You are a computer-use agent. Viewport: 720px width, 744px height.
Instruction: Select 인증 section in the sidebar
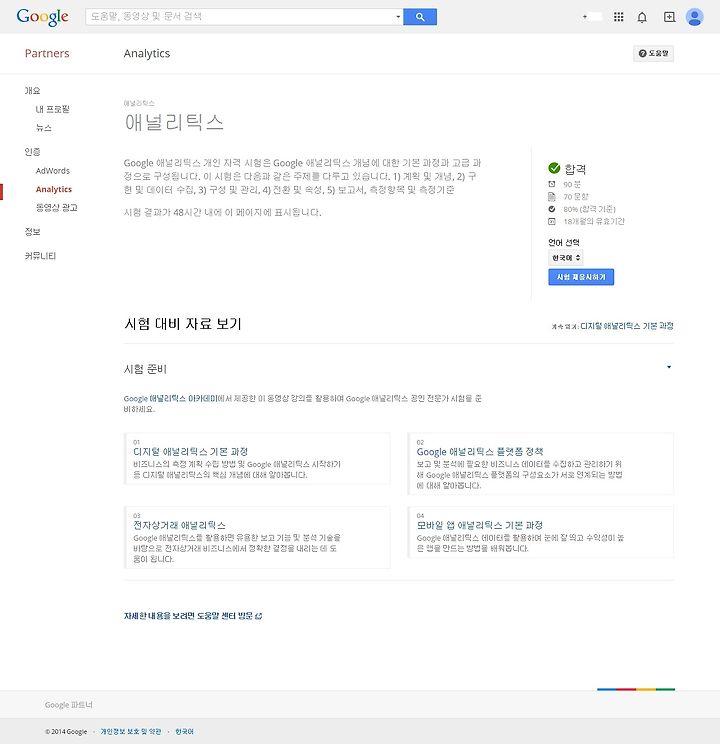click(x=32, y=152)
